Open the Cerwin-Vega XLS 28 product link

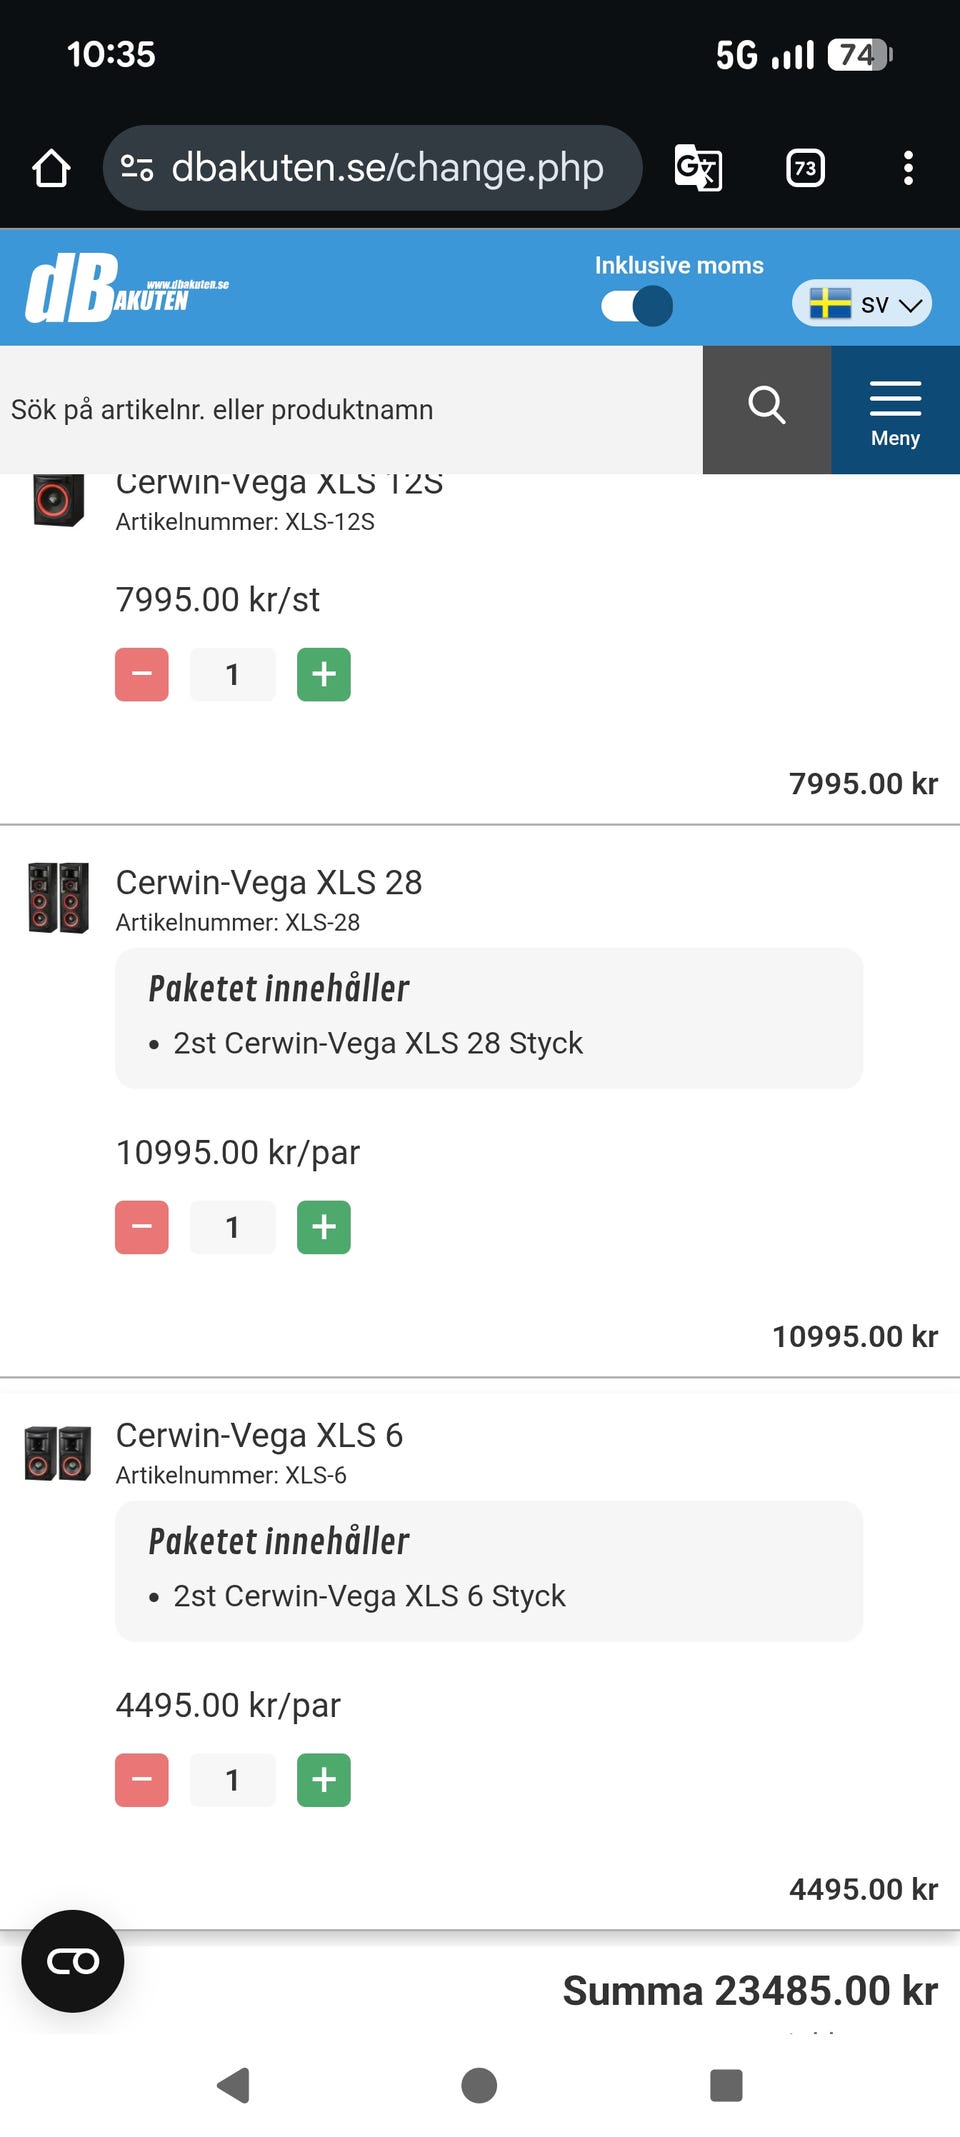pyautogui.click(x=269, y=883)
